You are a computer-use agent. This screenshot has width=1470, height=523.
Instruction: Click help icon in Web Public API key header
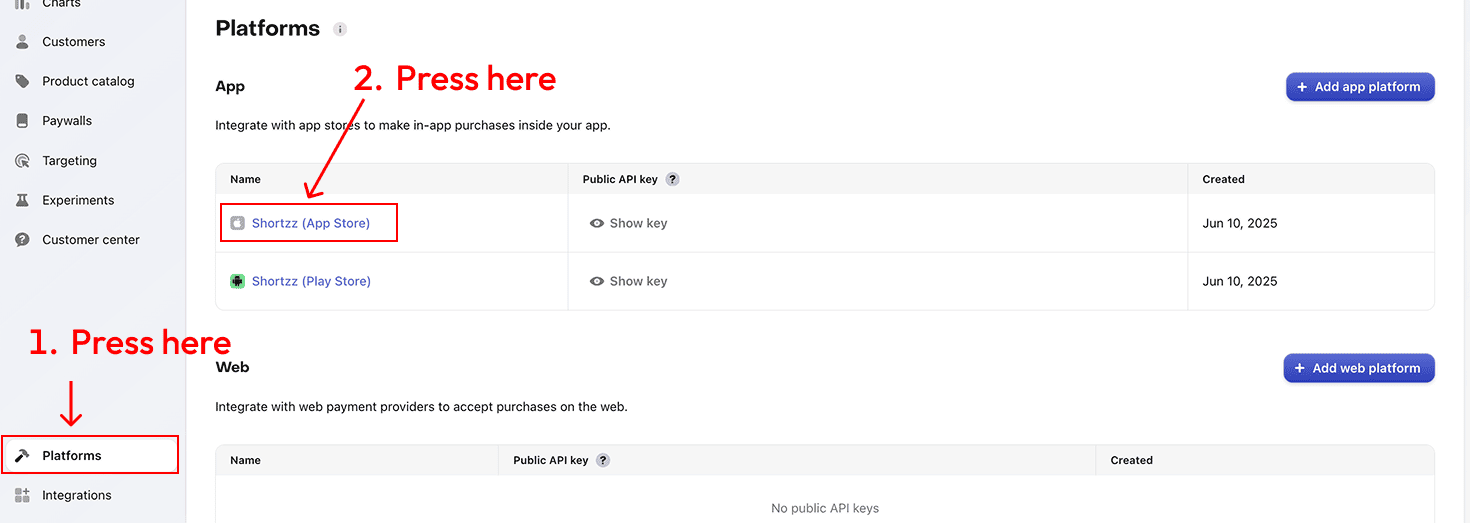[x=603, y=461]
